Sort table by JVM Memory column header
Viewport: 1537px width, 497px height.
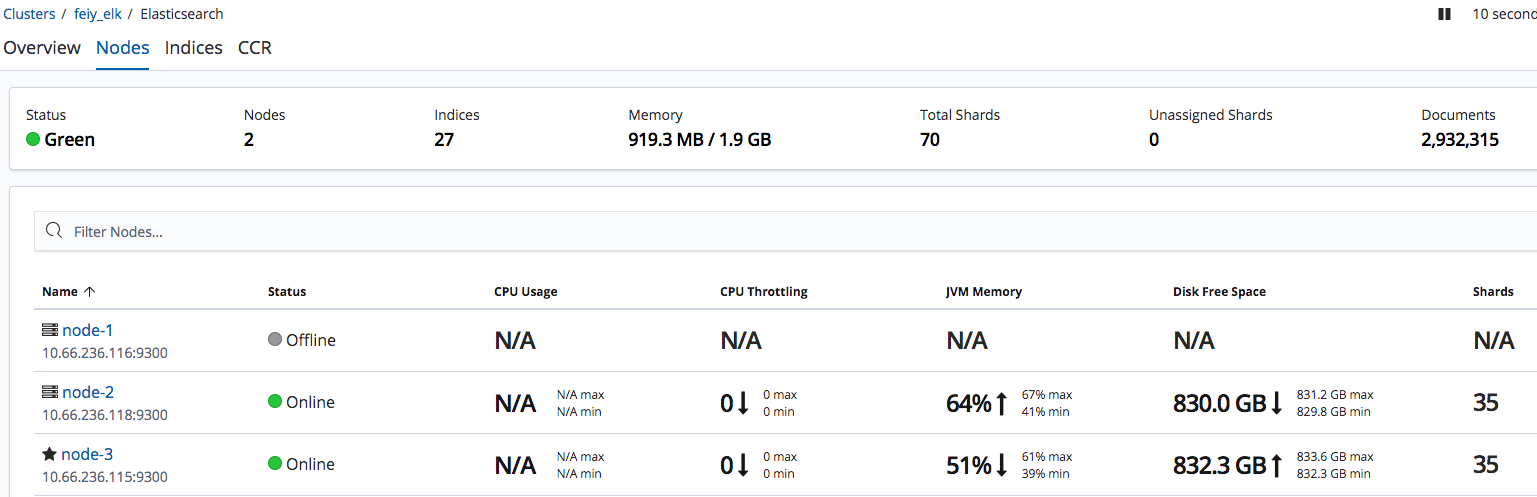point(984,292)
